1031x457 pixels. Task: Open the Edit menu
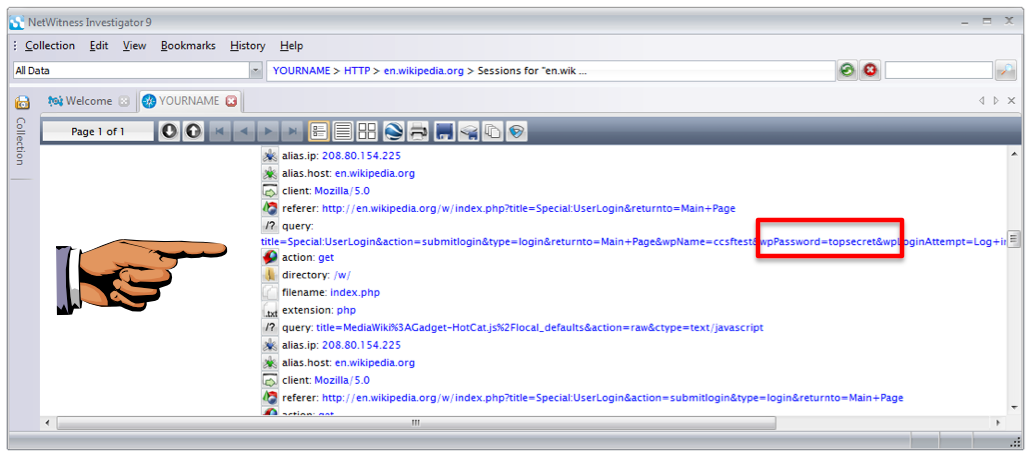coord(99,45)
